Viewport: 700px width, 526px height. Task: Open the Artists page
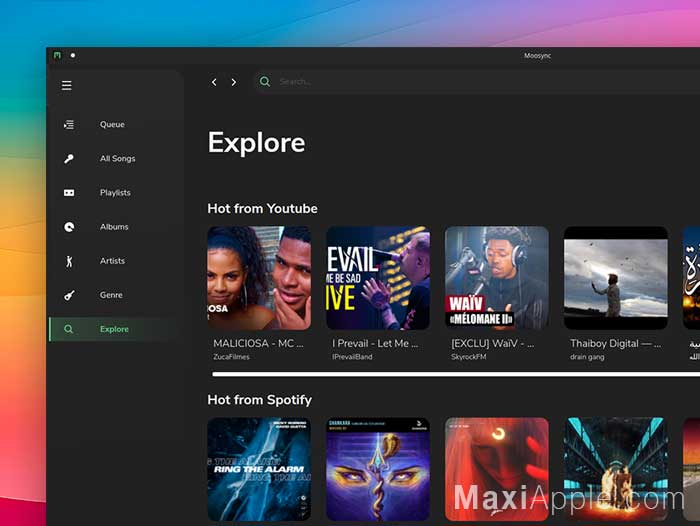click(112, 261)
